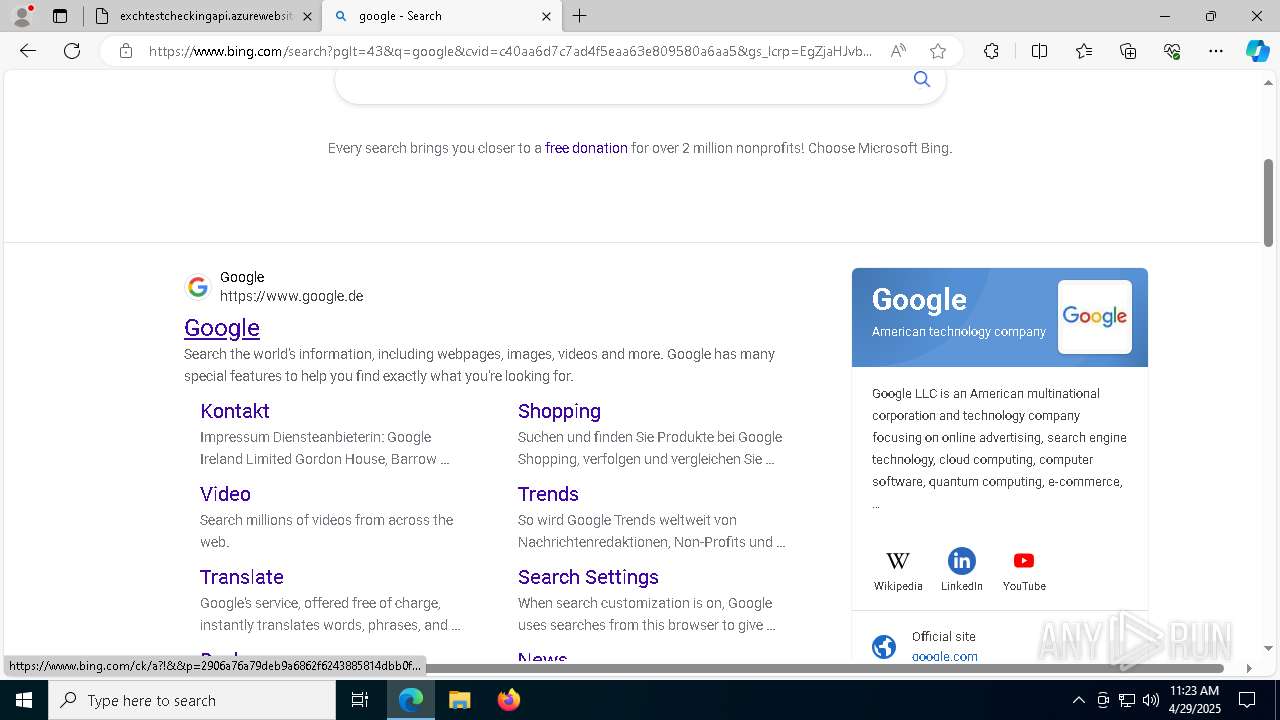Open the notification center icon
The width and height of the screenshot is (1280, 720).
click(x=1247, y=700)
